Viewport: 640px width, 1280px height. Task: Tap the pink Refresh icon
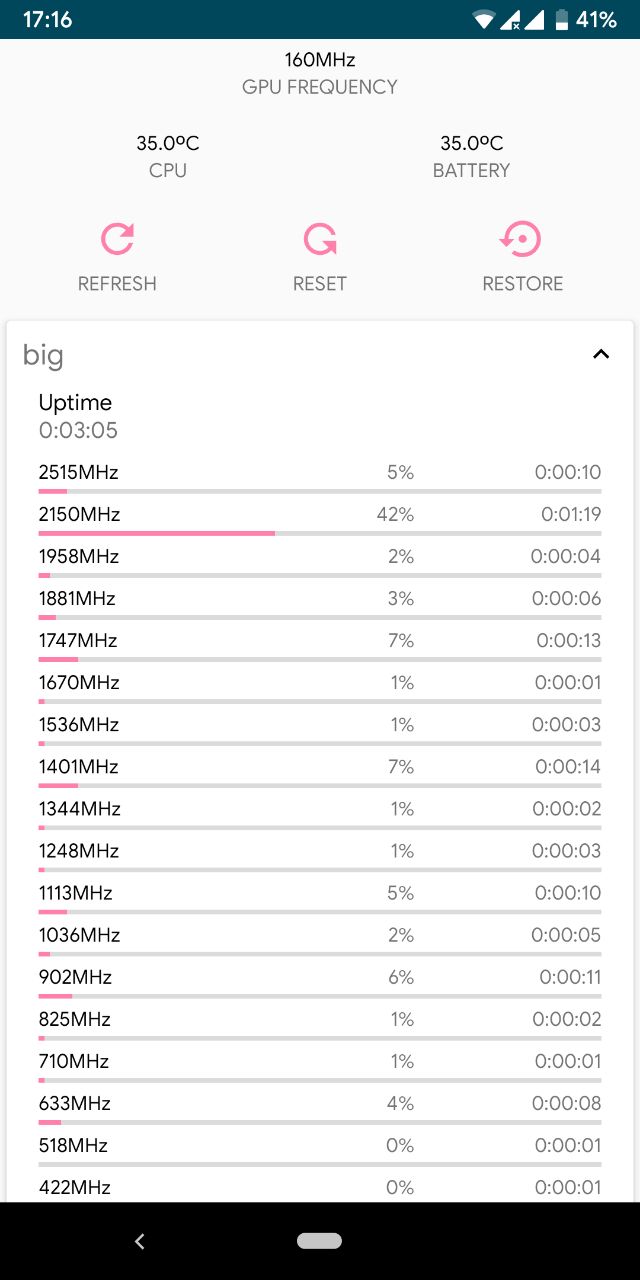pos(117,240)
